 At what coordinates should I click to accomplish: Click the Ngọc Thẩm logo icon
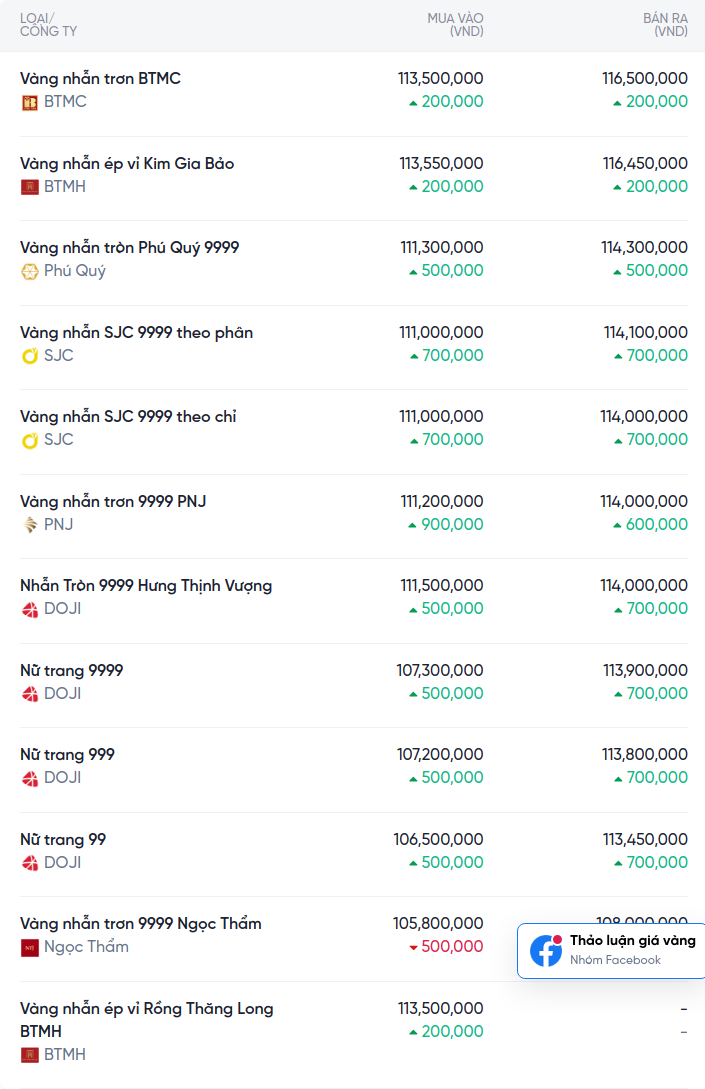click(30, 948)
